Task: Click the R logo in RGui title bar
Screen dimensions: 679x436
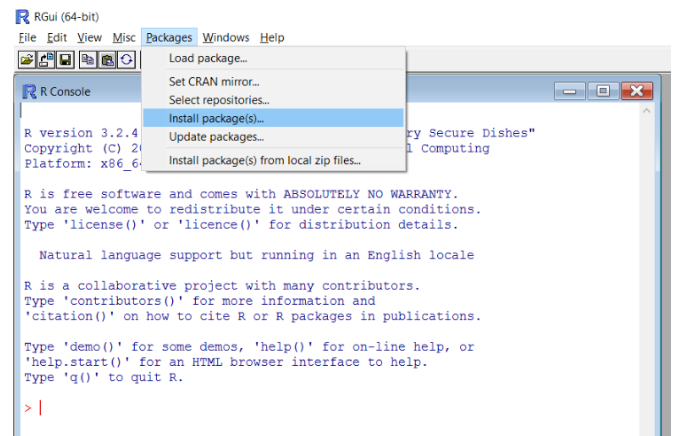Action: [23, 17]
